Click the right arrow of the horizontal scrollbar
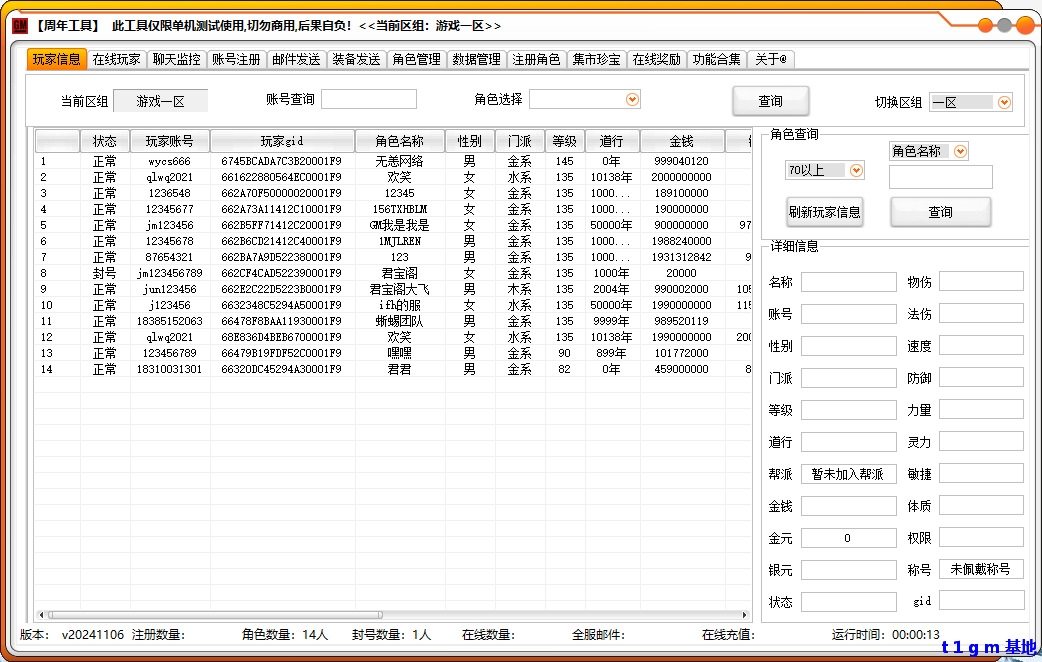The height and width of the screenshot is (662, 1042). coord(746,615)
